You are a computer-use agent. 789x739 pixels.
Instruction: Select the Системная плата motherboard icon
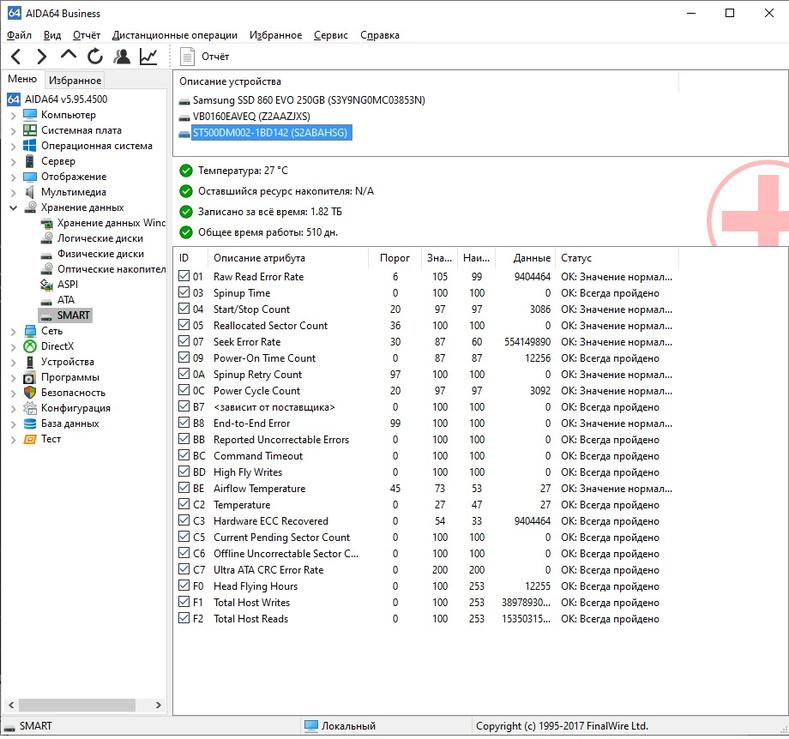tap(30, 130)
